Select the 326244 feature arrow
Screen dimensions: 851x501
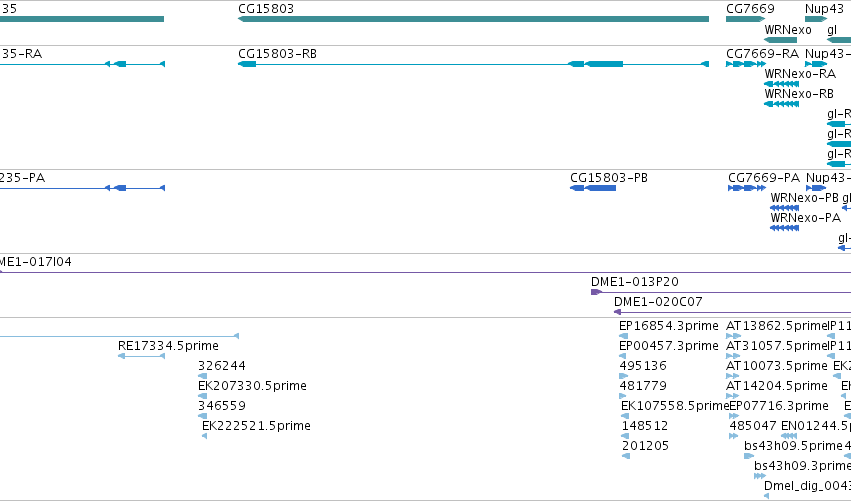(202, 376)
